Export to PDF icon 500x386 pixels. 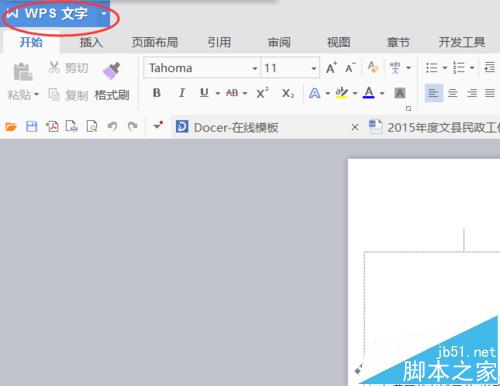(52, 127)
